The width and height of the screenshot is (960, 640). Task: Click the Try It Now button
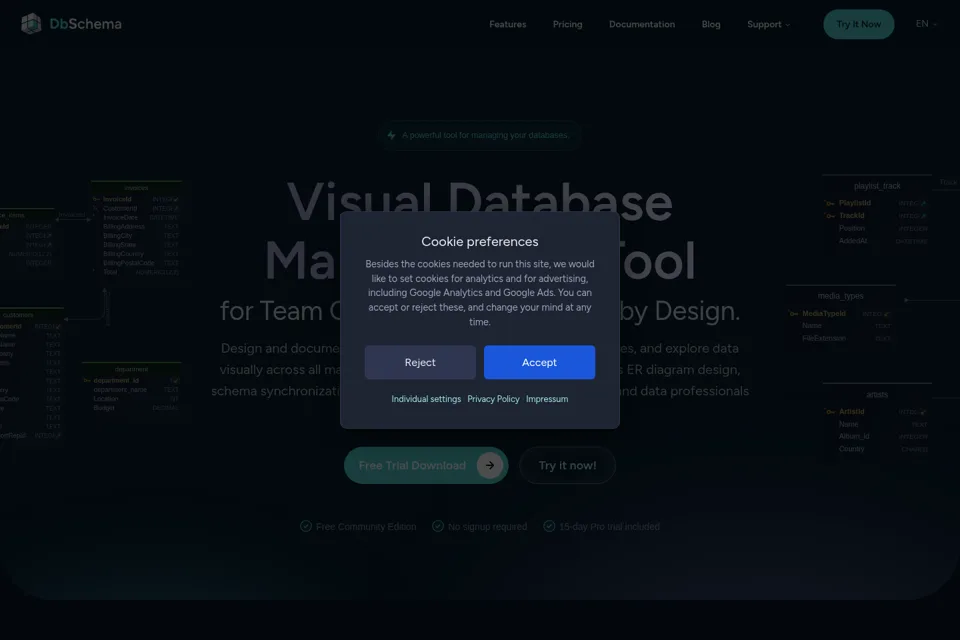(x=858, y=24)
